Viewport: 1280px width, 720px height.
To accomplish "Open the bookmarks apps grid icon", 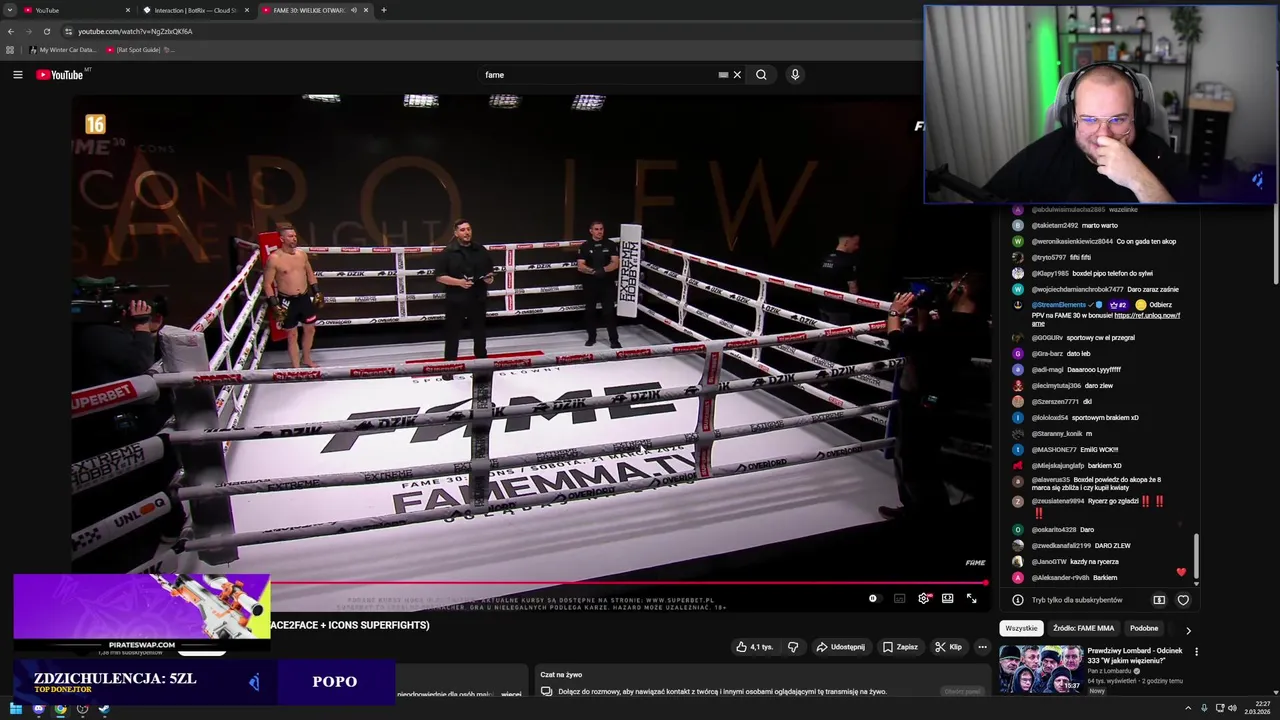I will click(10, 50).
